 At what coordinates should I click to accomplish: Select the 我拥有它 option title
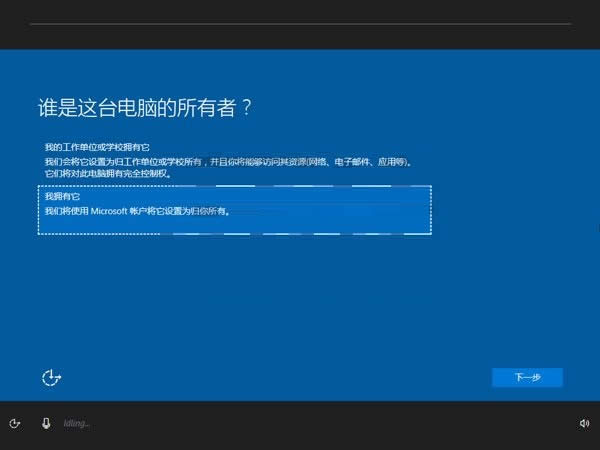click(x=62, y=197)
